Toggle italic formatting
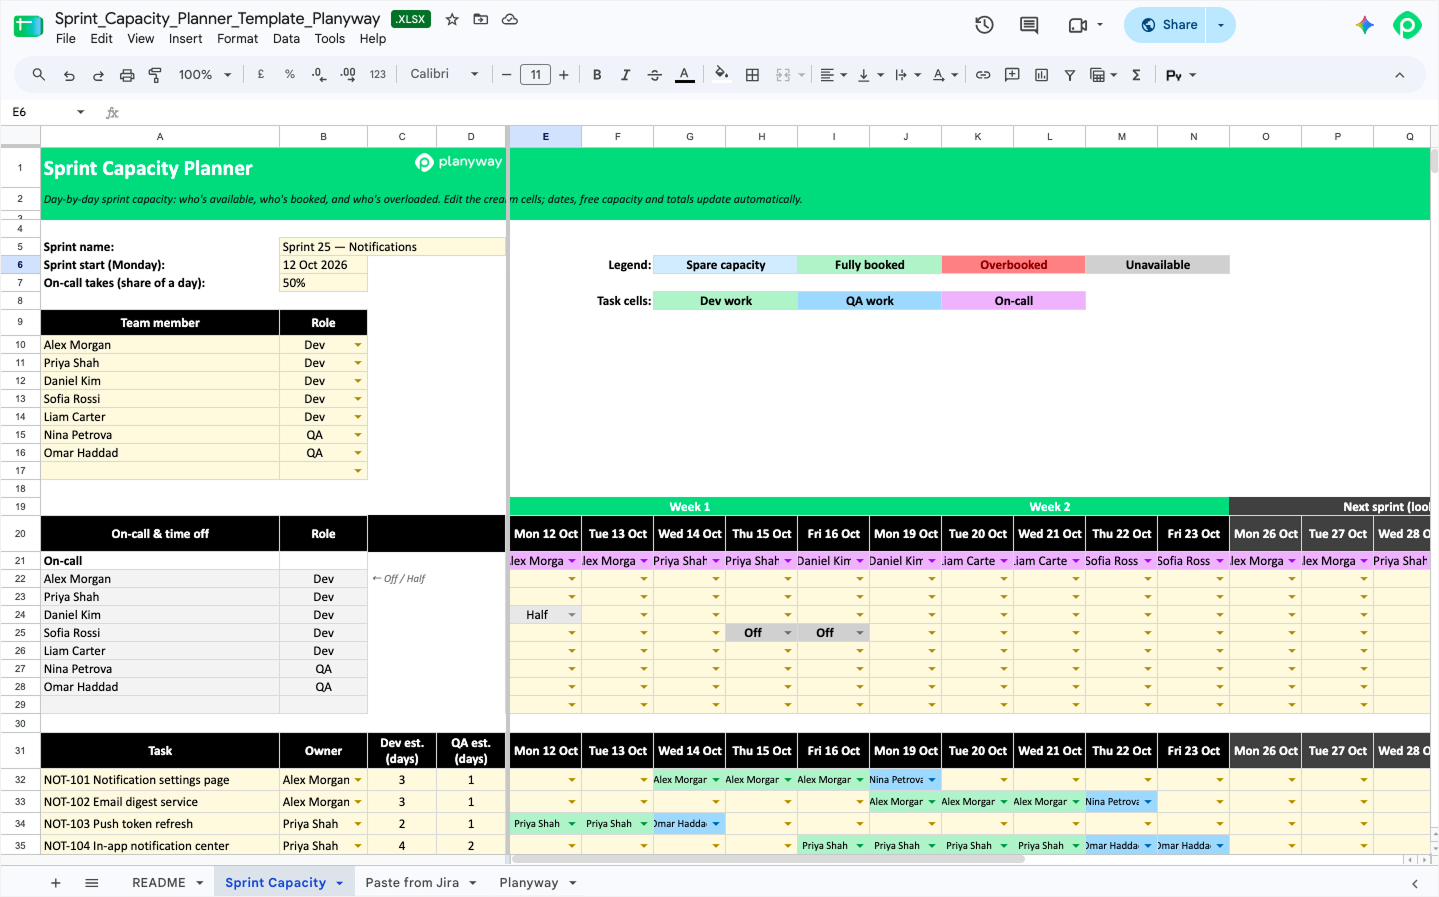 pos(626,75)
